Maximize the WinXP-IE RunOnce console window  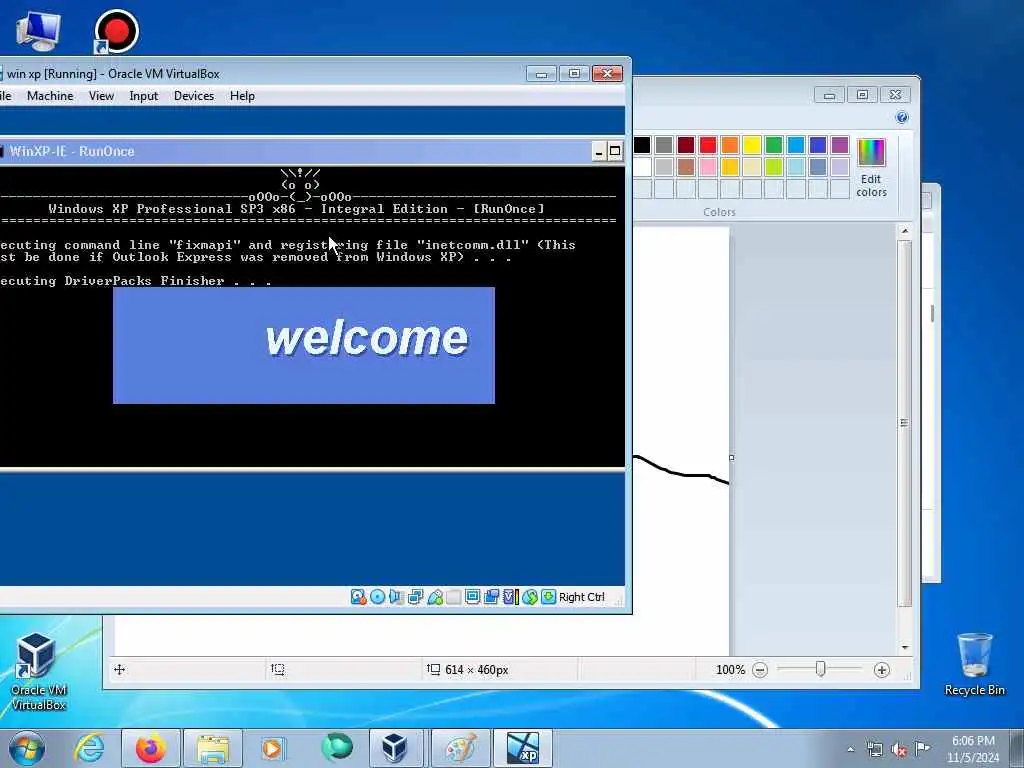(x=615, y=152)
